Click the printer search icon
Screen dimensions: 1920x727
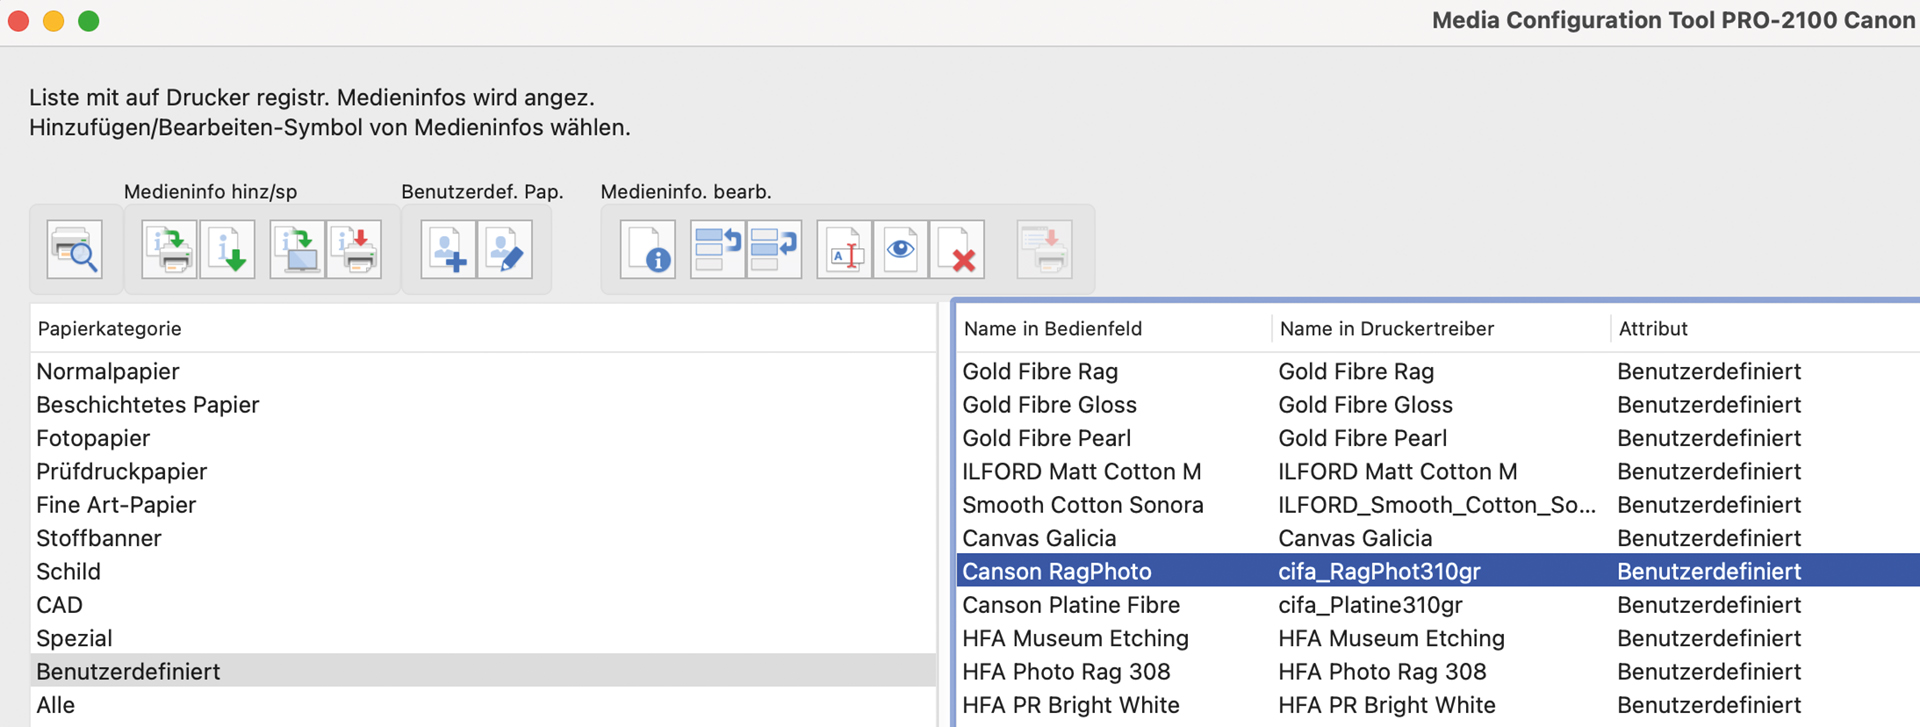[75, 250]
